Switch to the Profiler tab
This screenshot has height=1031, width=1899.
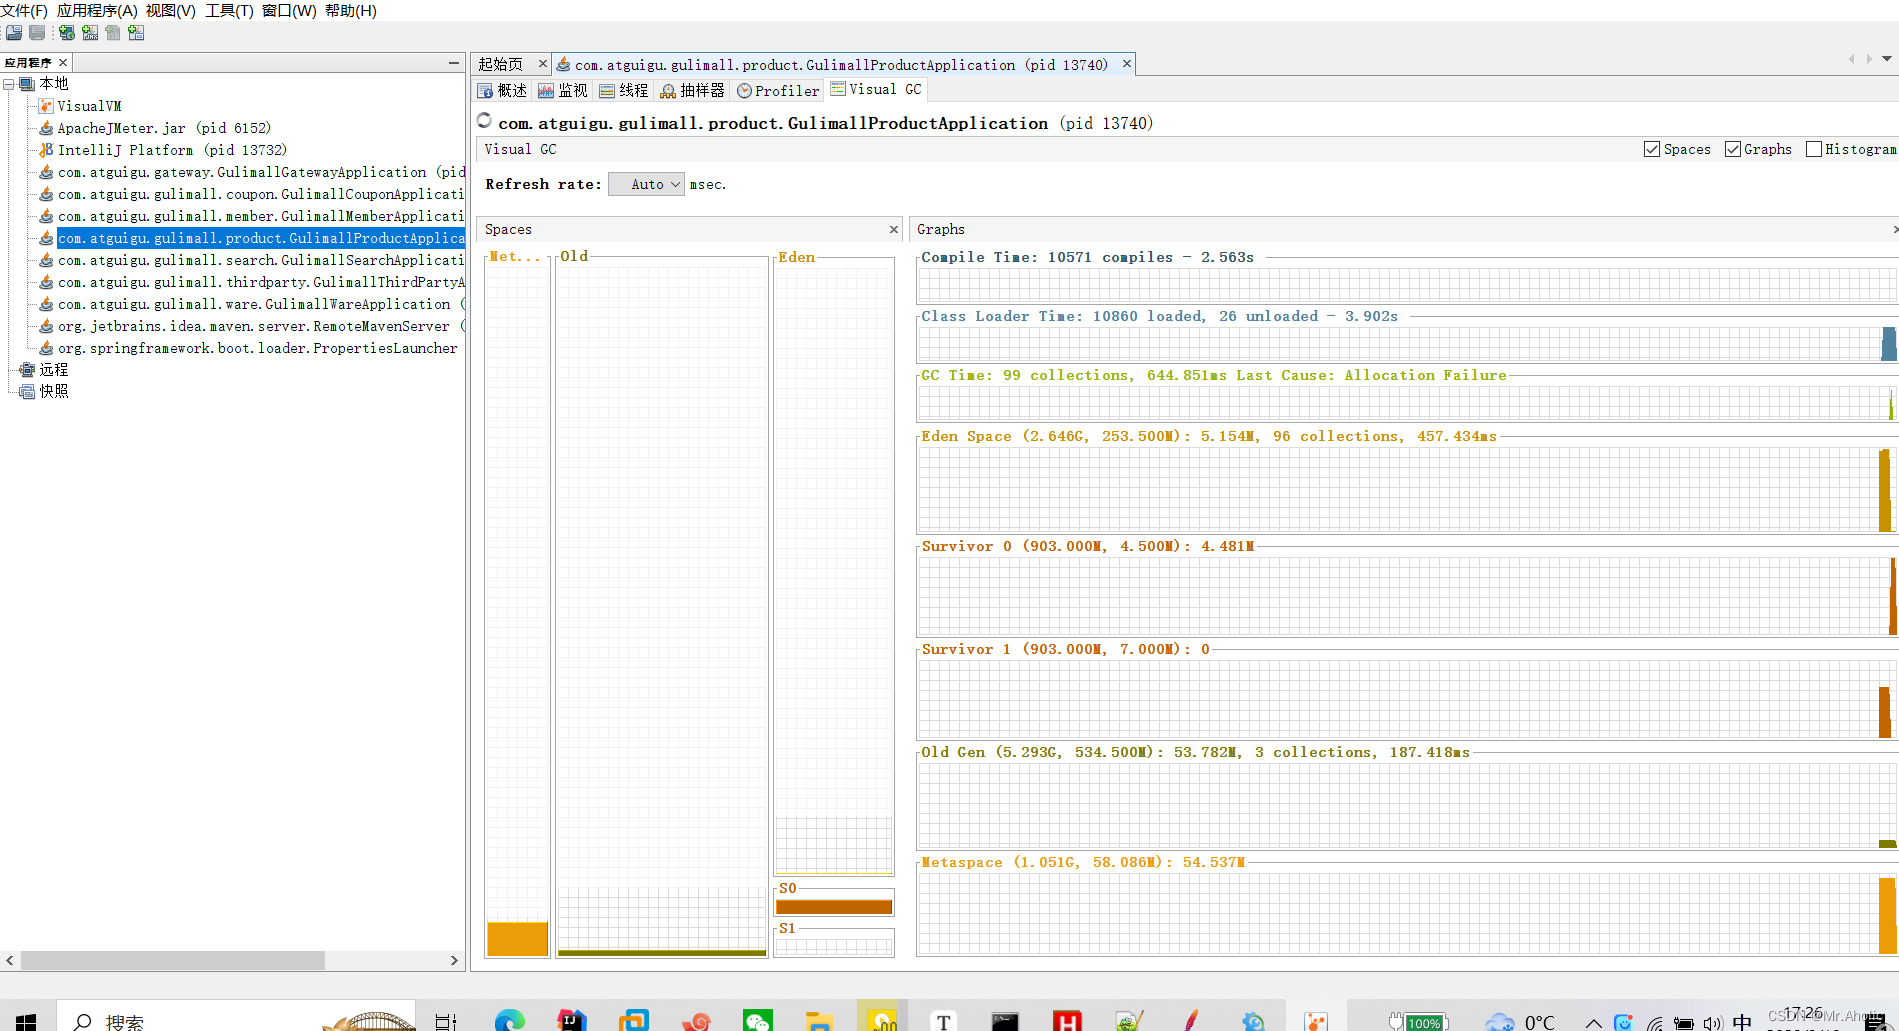tap(778, 91)
